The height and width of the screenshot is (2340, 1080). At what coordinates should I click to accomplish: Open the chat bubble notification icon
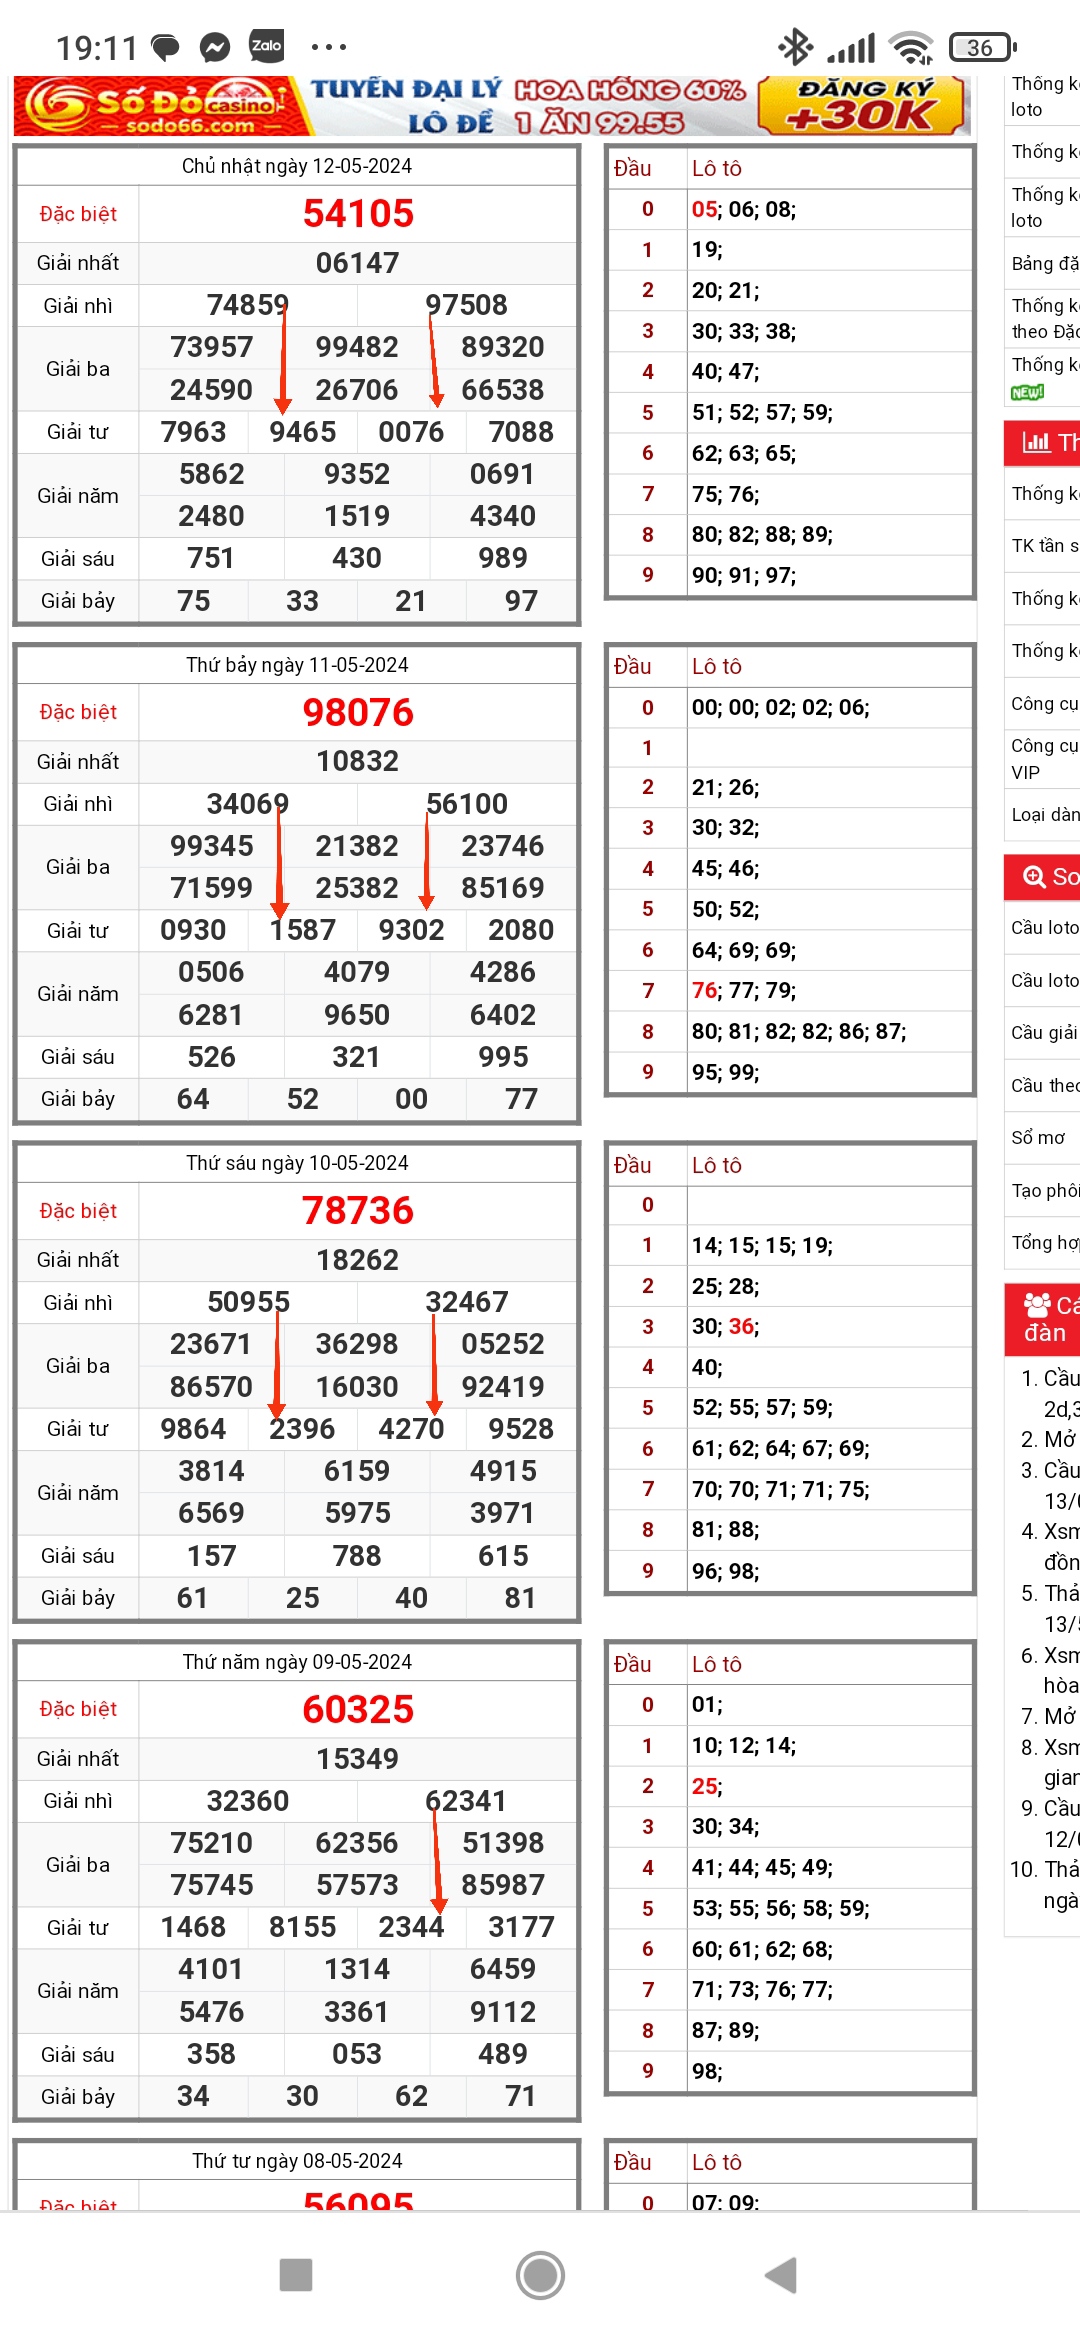[165, 47]
